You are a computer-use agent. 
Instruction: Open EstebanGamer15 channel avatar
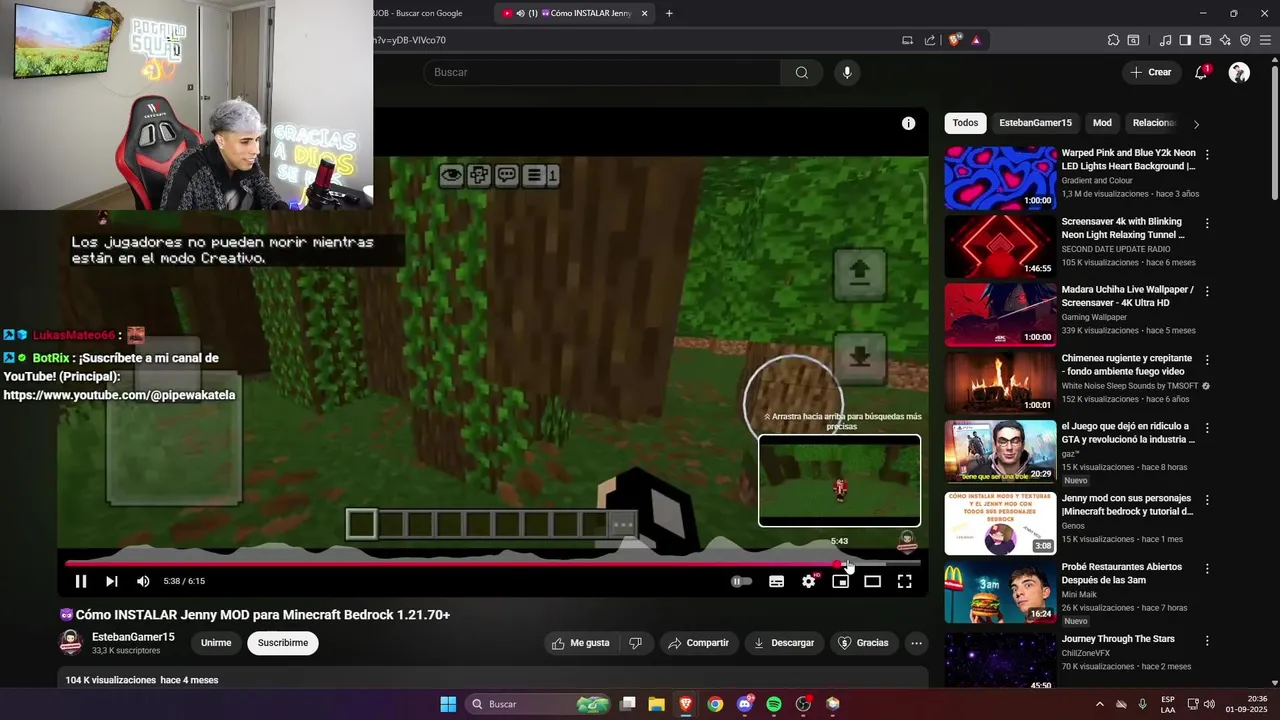[71, 643]
